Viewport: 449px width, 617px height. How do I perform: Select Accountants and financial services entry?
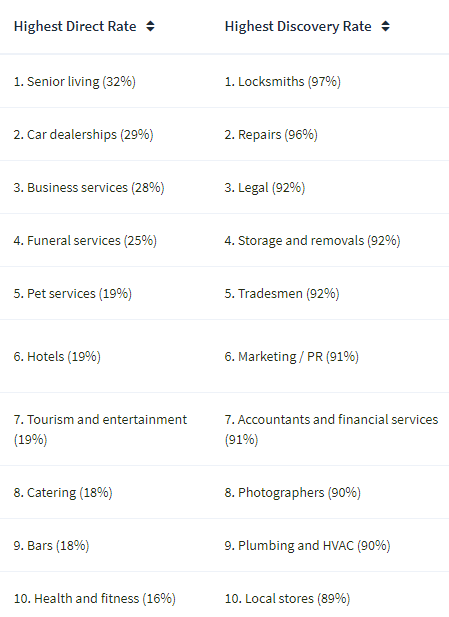[x=331, y=429]
